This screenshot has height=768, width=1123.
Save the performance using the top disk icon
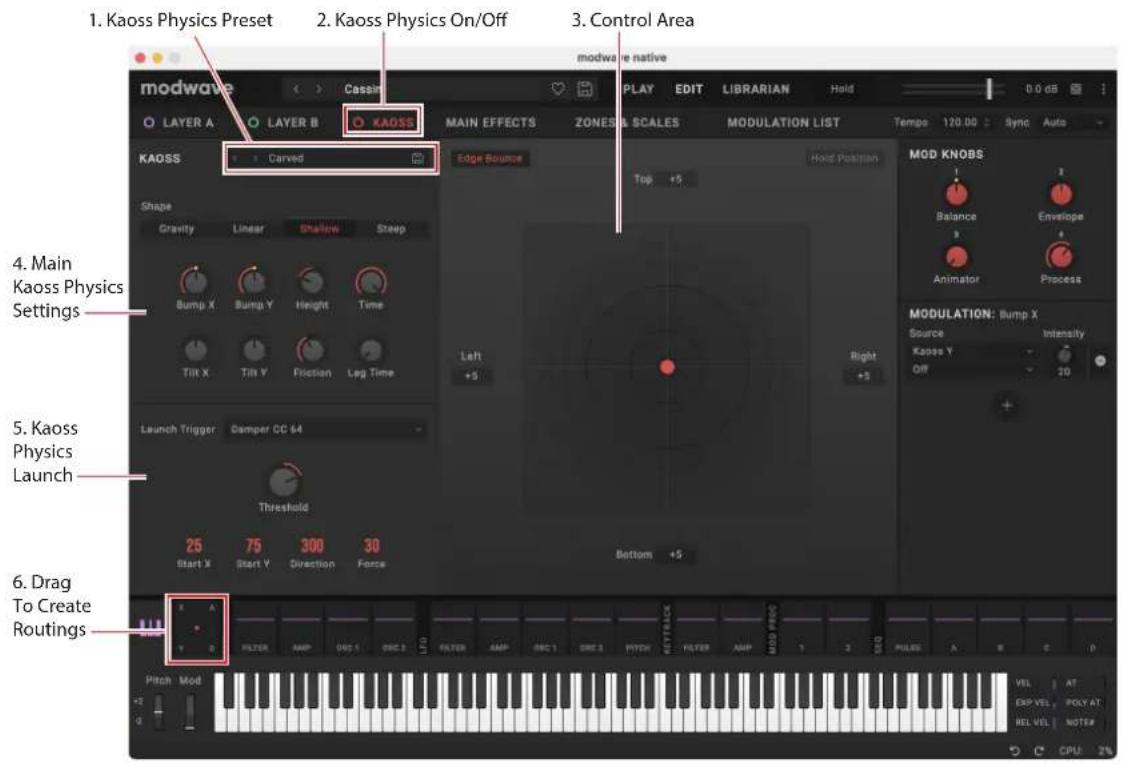pos(585,89)
